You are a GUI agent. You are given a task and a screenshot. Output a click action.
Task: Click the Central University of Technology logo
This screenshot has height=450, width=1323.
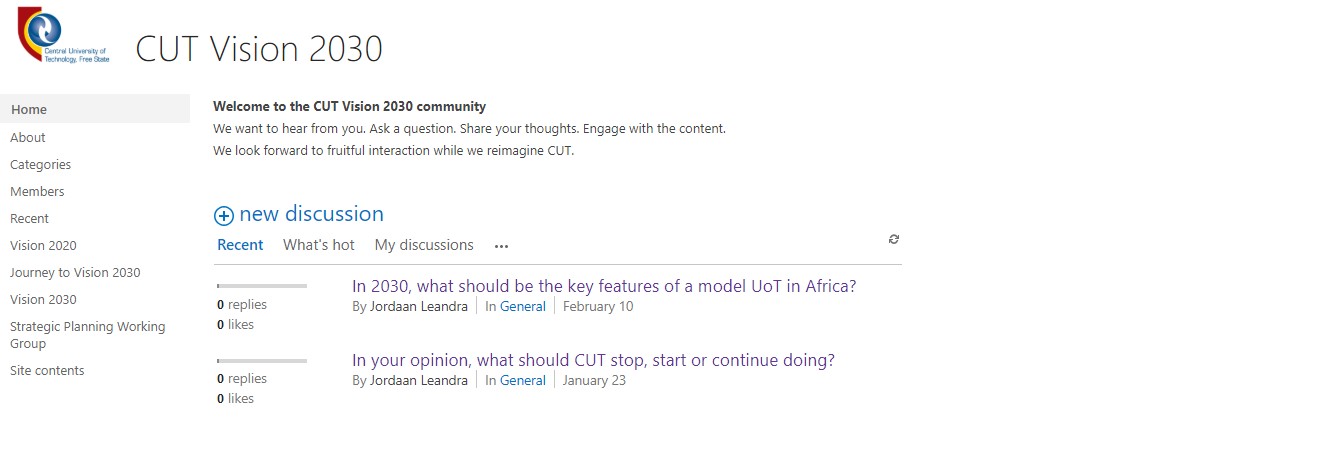click(x=64, y=37)
